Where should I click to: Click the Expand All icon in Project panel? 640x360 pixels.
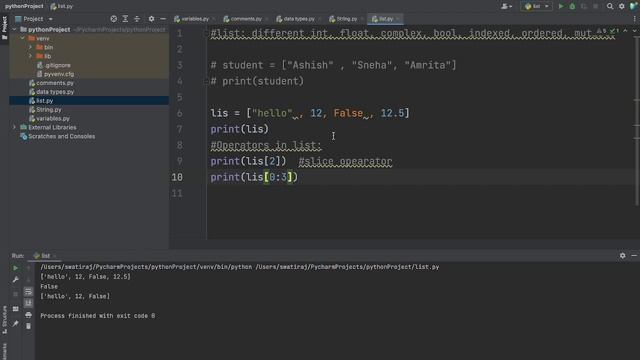(x=125, y=19)
